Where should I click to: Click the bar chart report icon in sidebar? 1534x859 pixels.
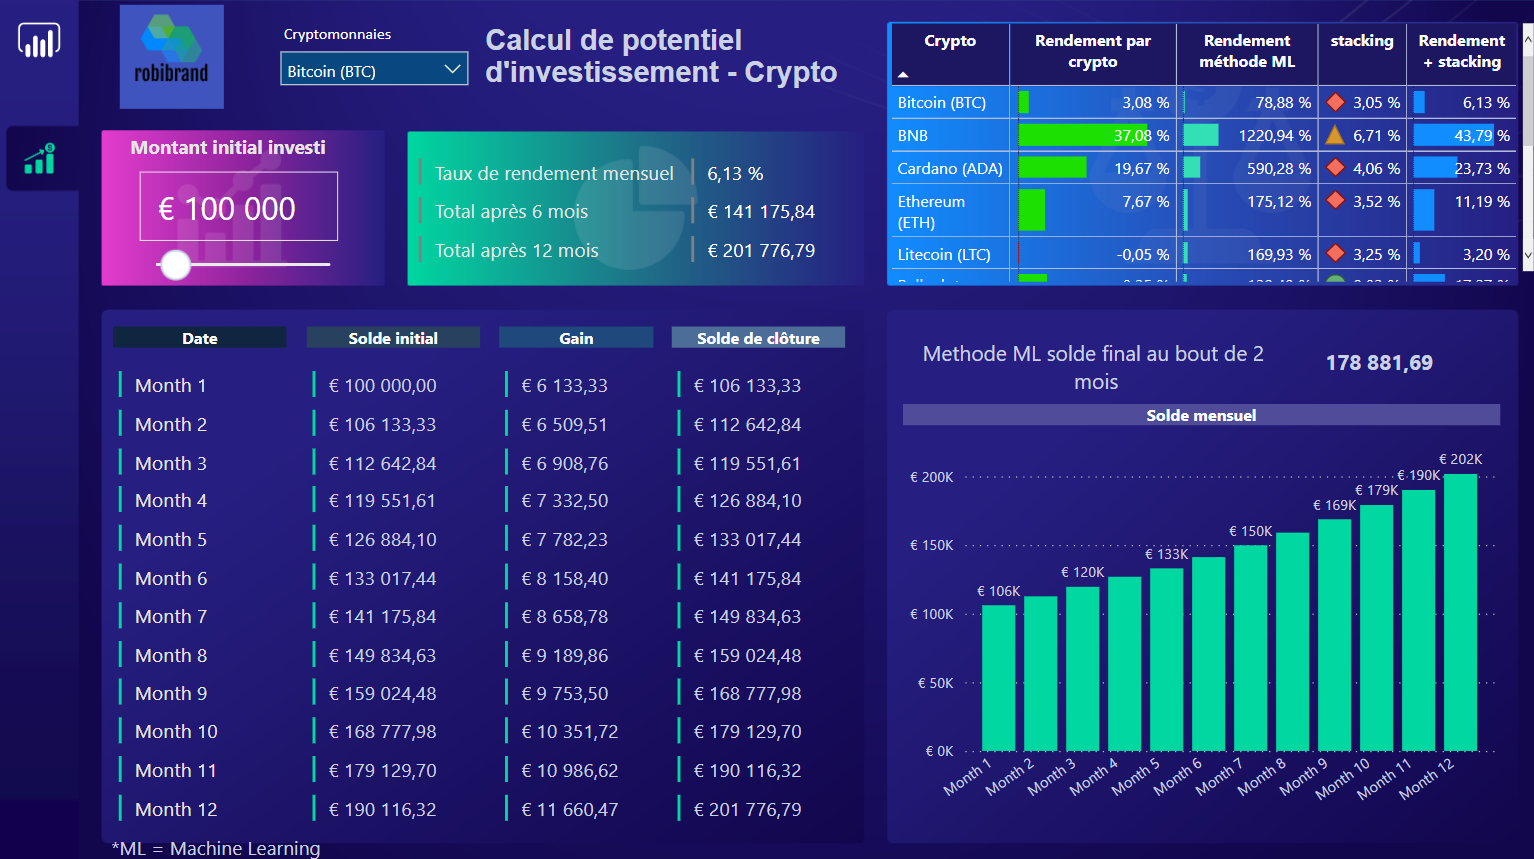[39, 41]
